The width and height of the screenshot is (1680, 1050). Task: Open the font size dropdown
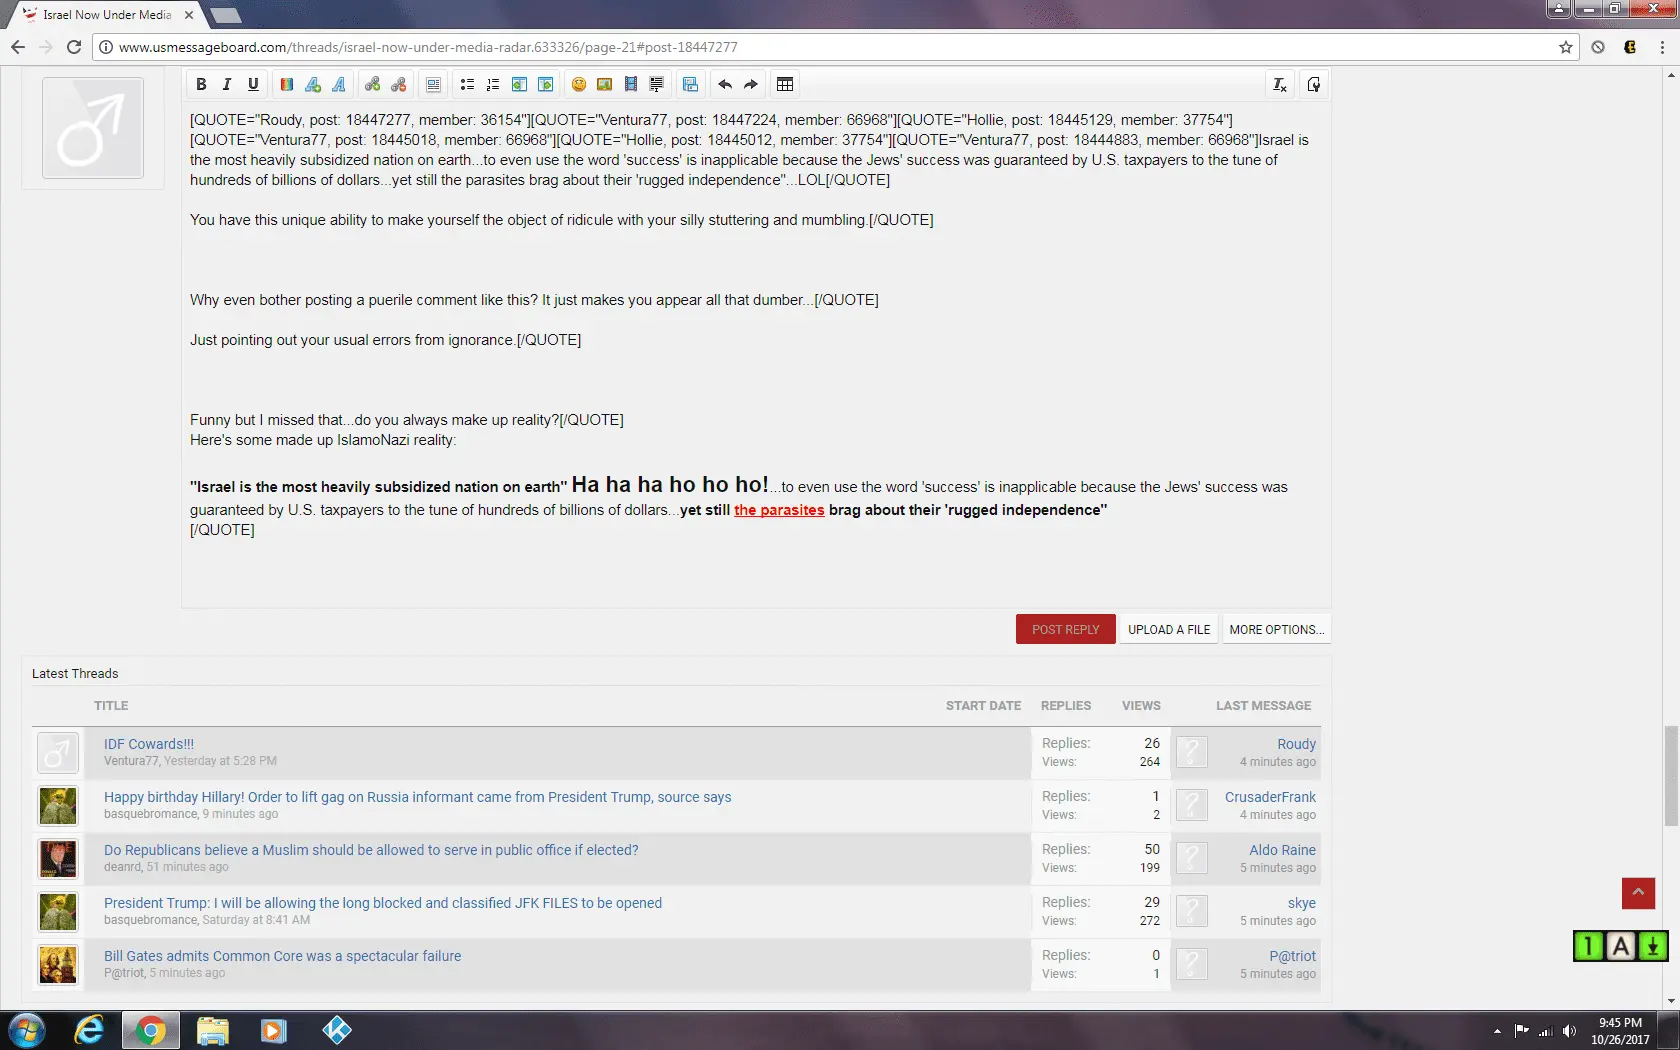point(313,85)
